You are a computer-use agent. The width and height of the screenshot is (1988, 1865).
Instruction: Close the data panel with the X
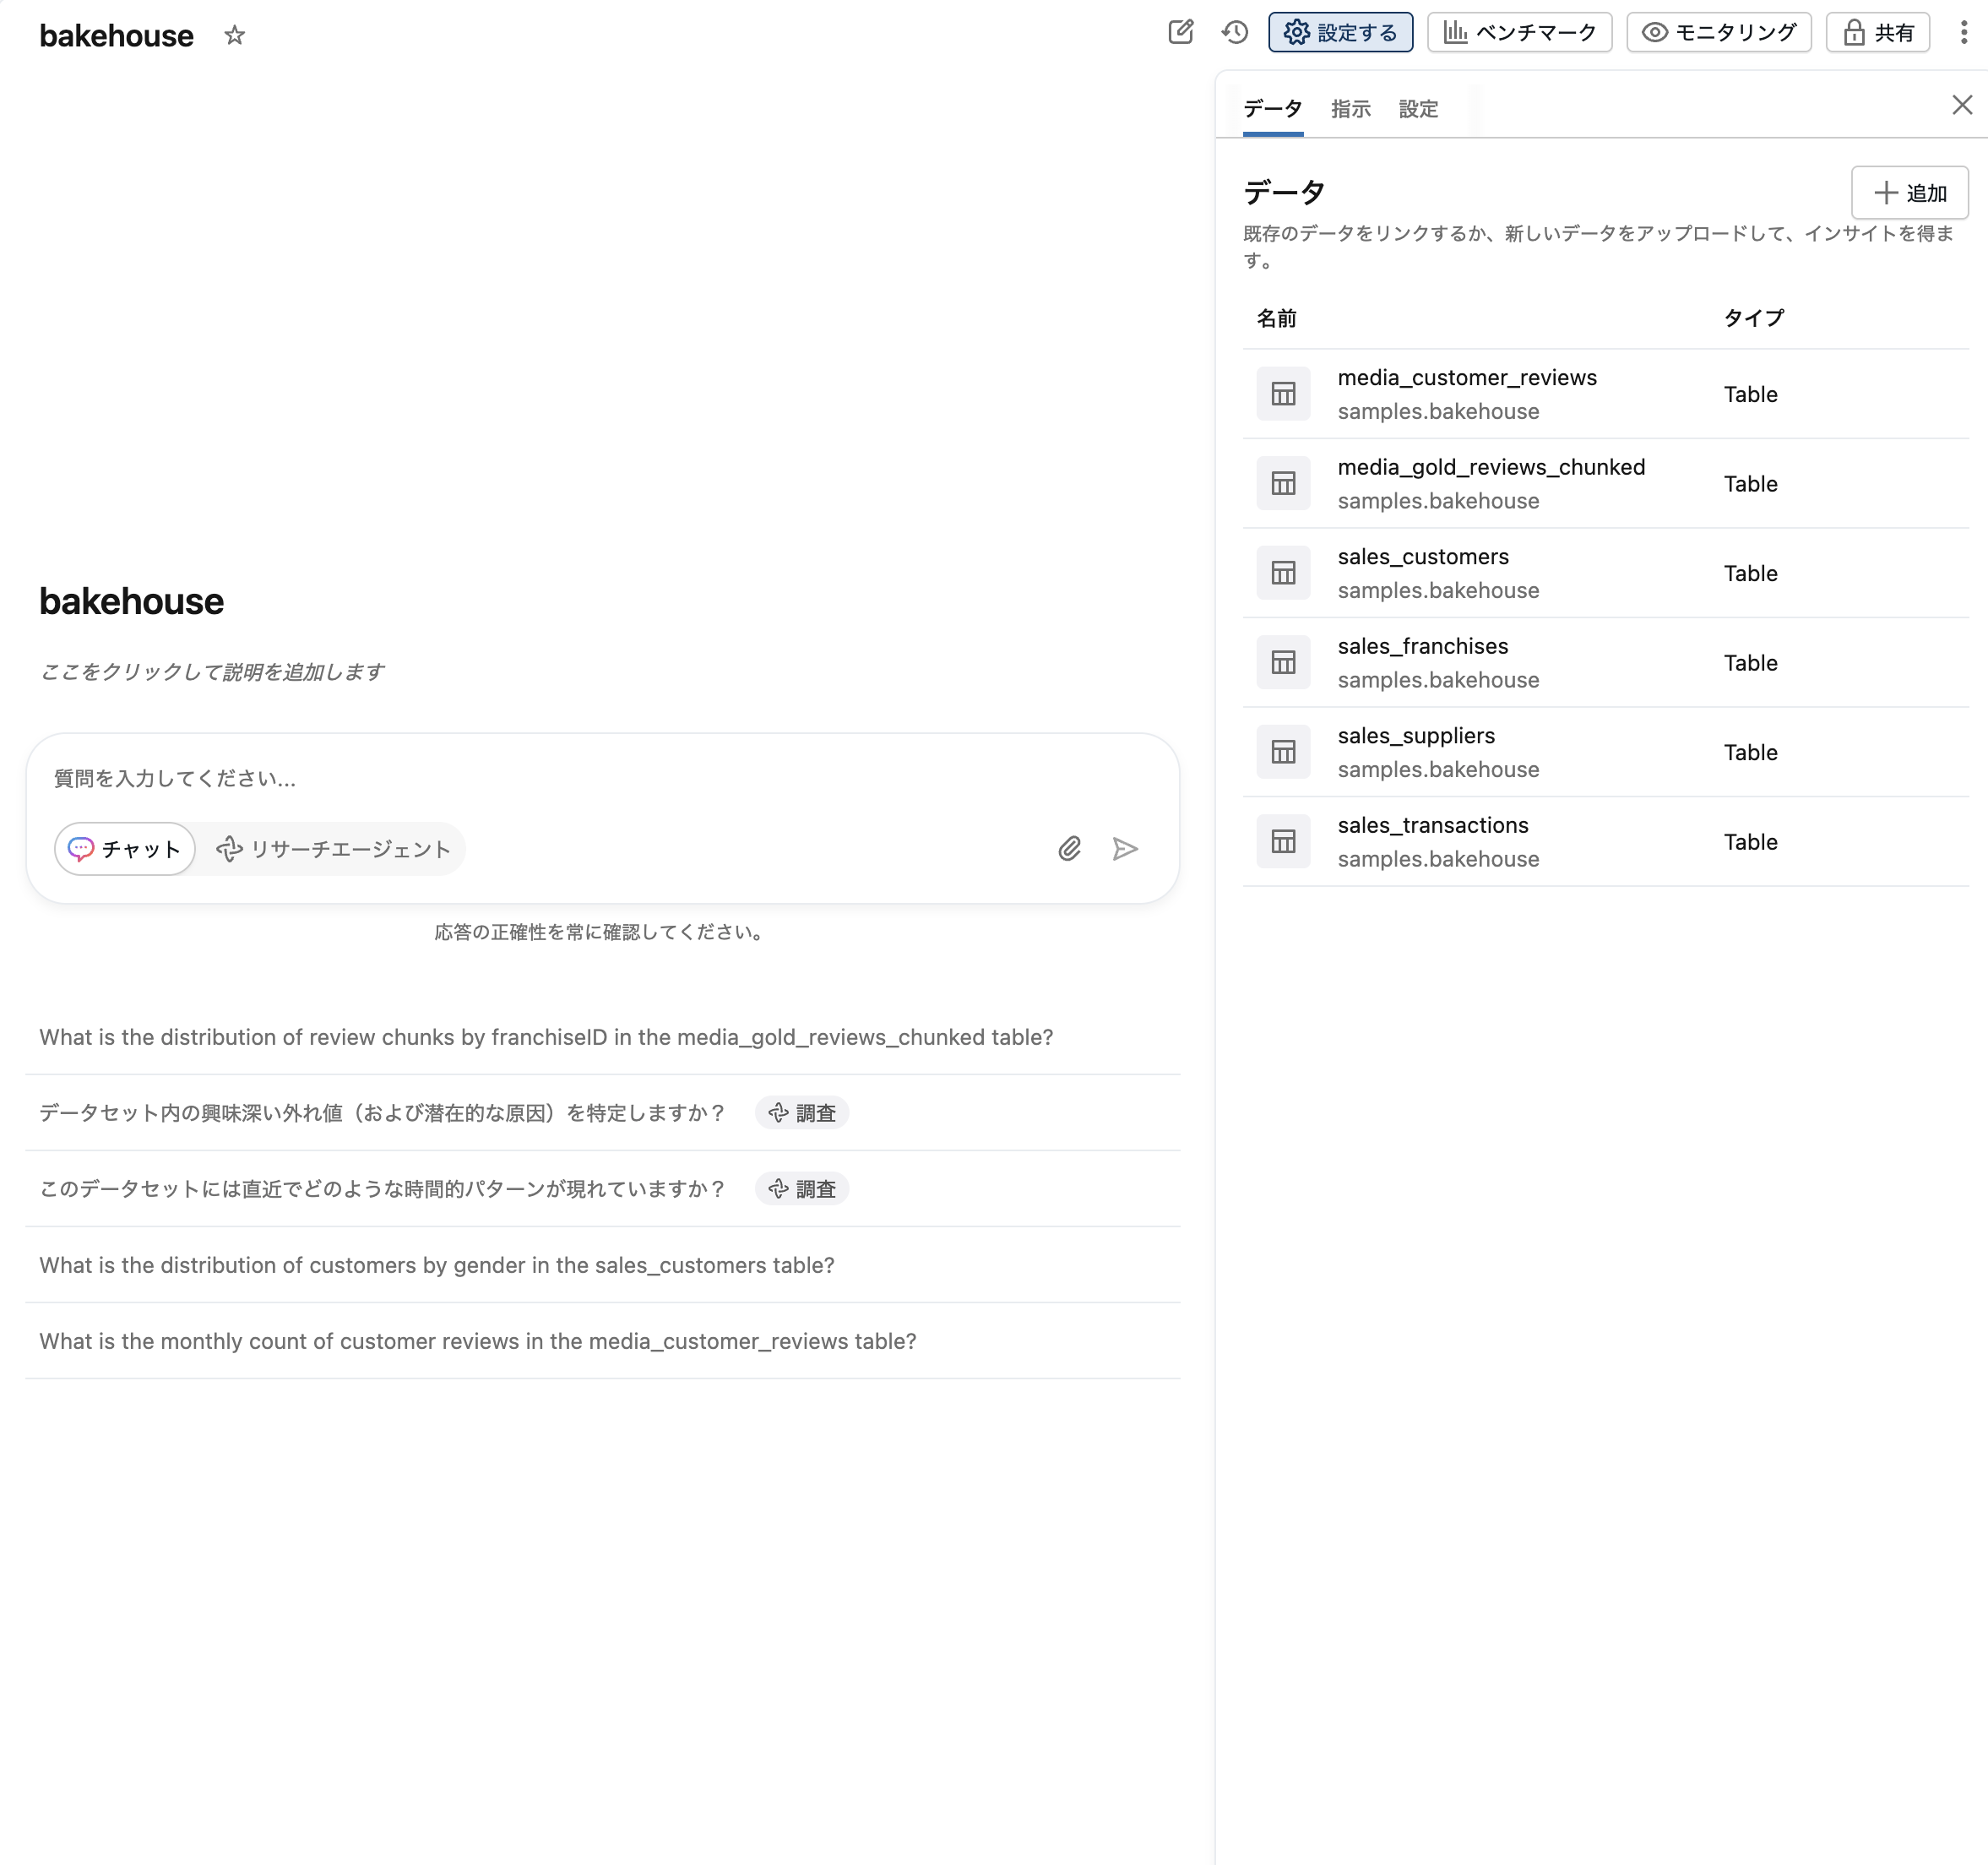[1960, 105]
